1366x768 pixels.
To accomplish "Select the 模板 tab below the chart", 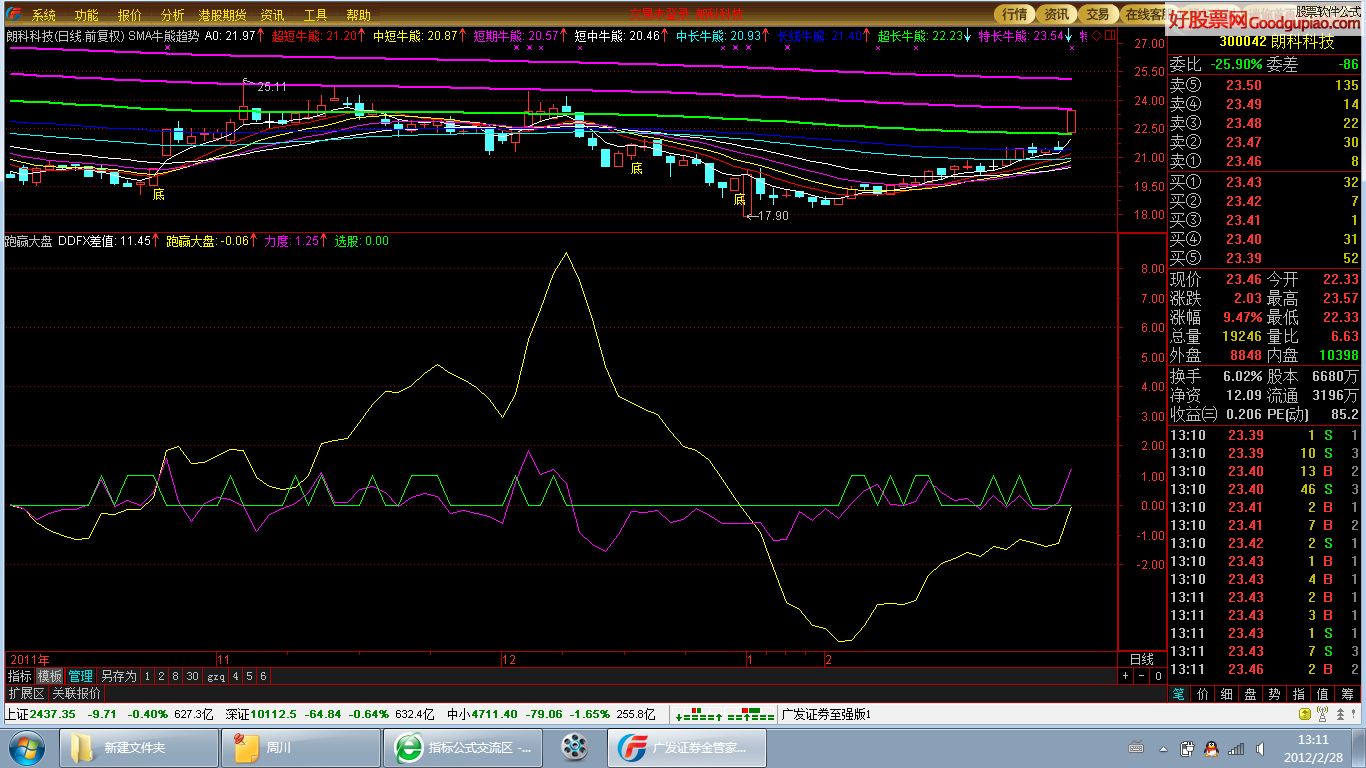I will (50, 676).
